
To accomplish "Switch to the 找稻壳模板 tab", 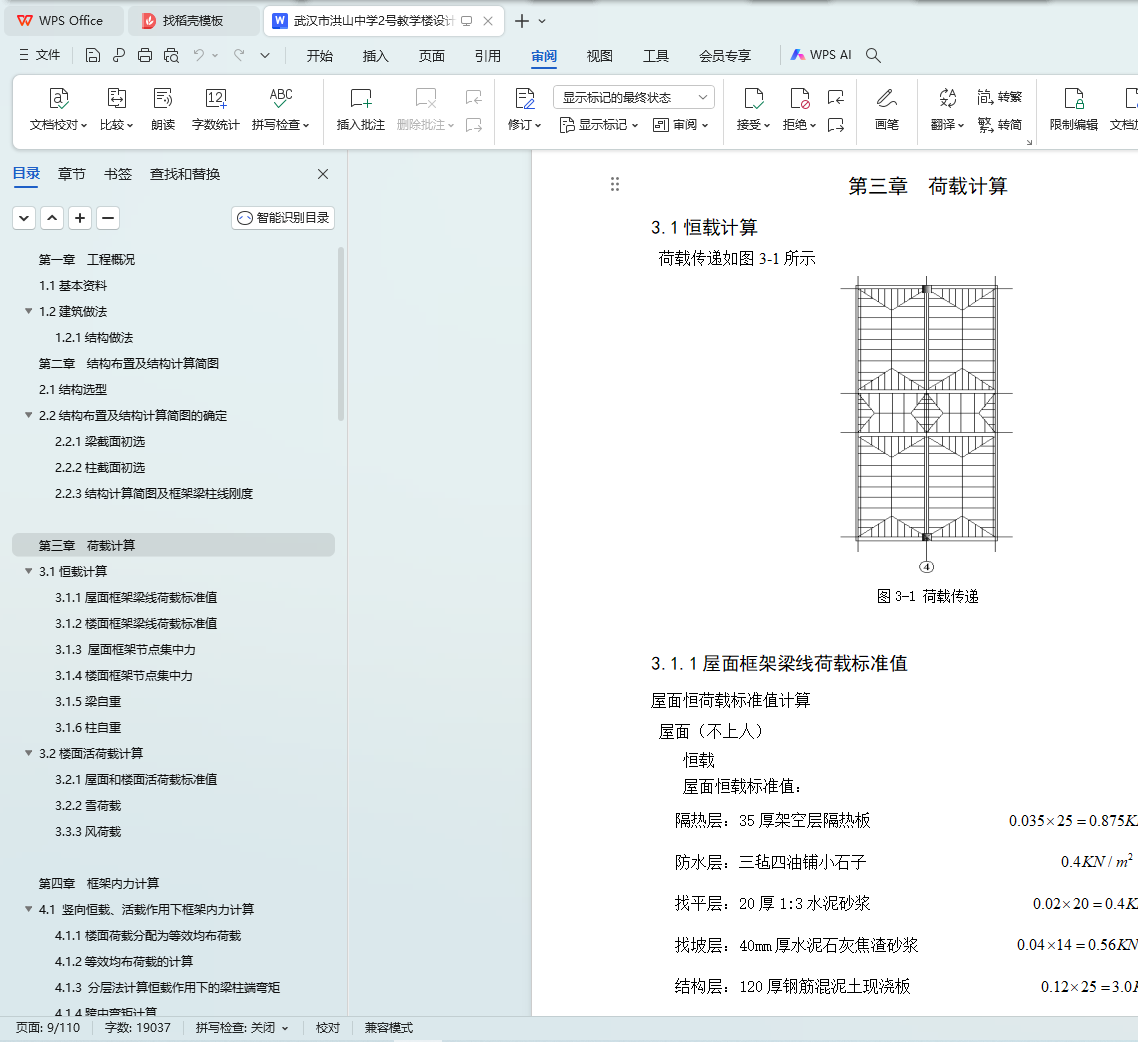I will [x=193, y=21].
